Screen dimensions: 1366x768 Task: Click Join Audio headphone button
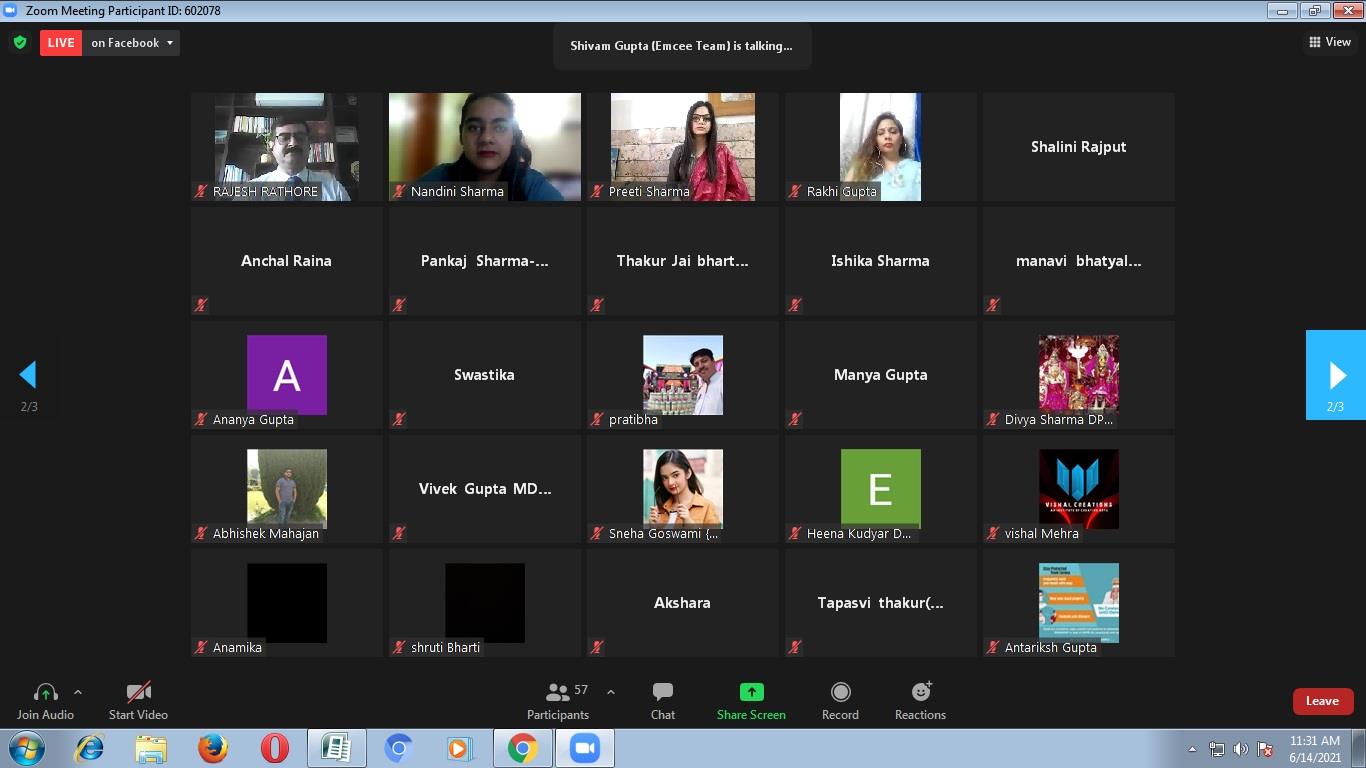pos(45,701)
